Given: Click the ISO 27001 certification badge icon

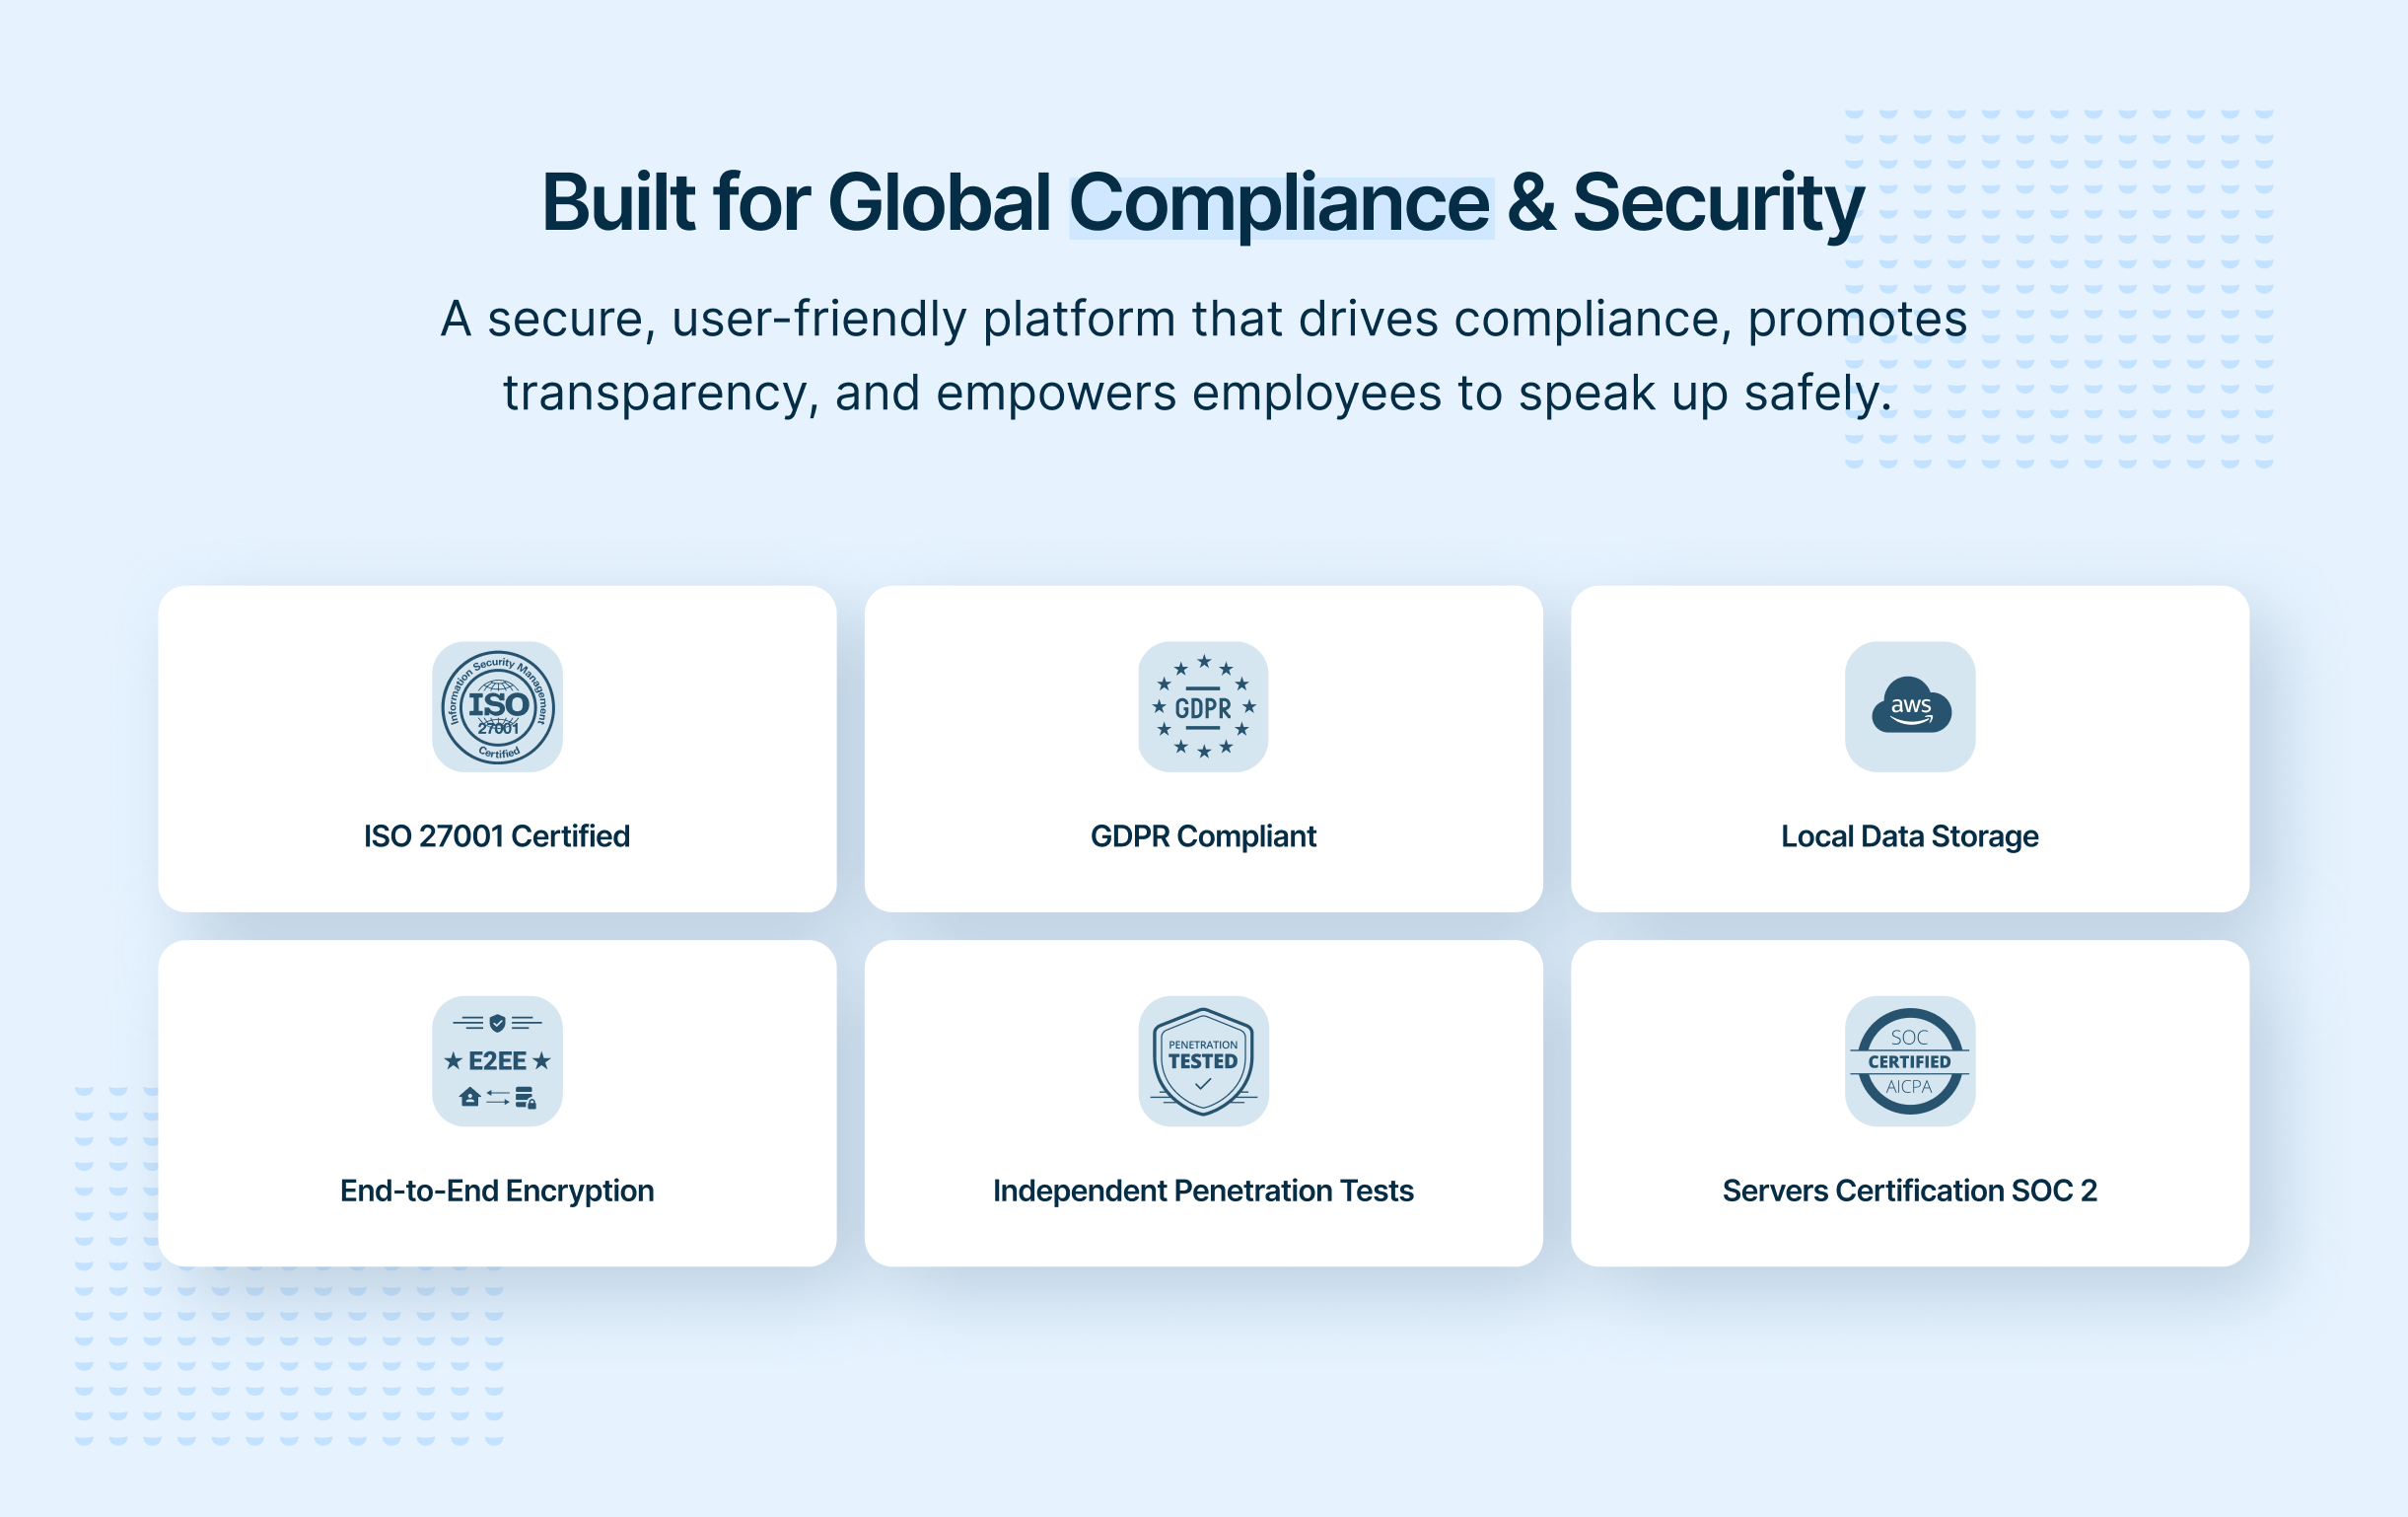Looking at the screenshot, I should coord(497,706).
